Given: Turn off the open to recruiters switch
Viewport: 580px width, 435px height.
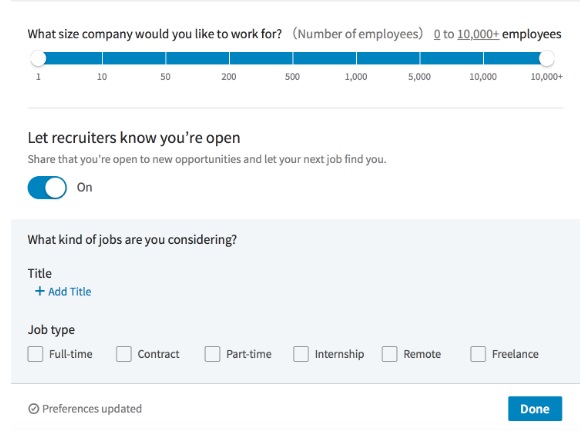Looking at the screenshot, I should pyautogui.click(x=47, y=188).
